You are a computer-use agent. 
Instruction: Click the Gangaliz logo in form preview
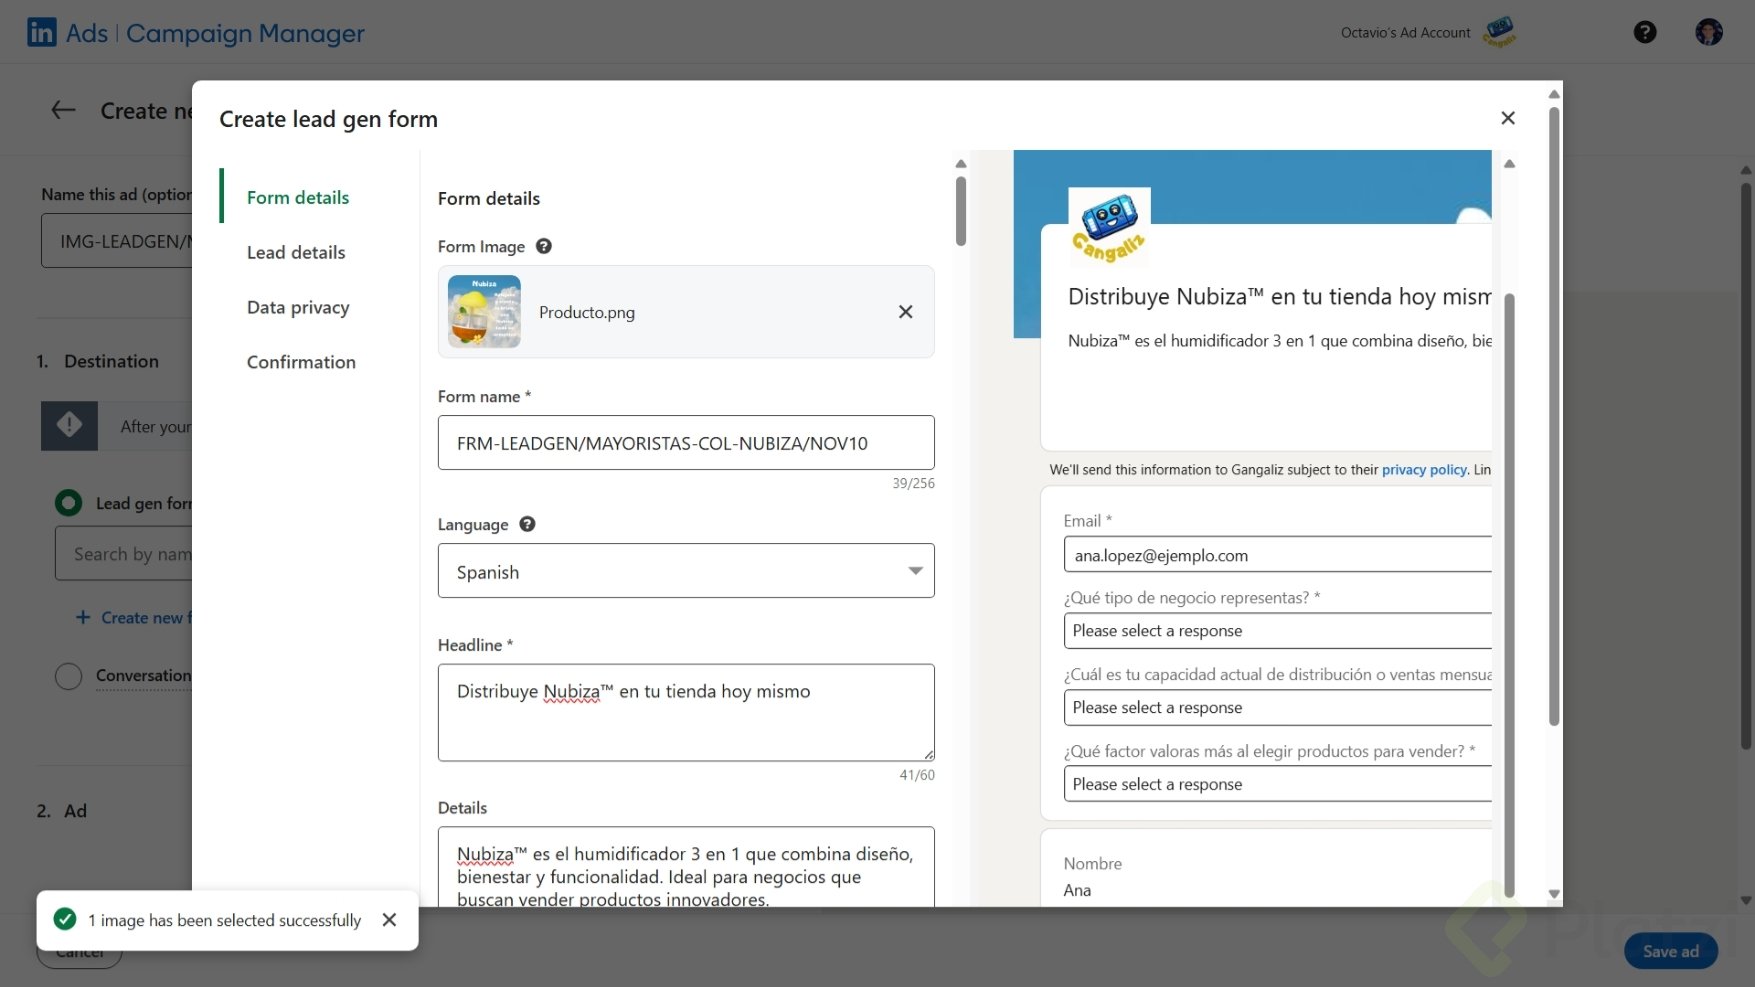1109,227
